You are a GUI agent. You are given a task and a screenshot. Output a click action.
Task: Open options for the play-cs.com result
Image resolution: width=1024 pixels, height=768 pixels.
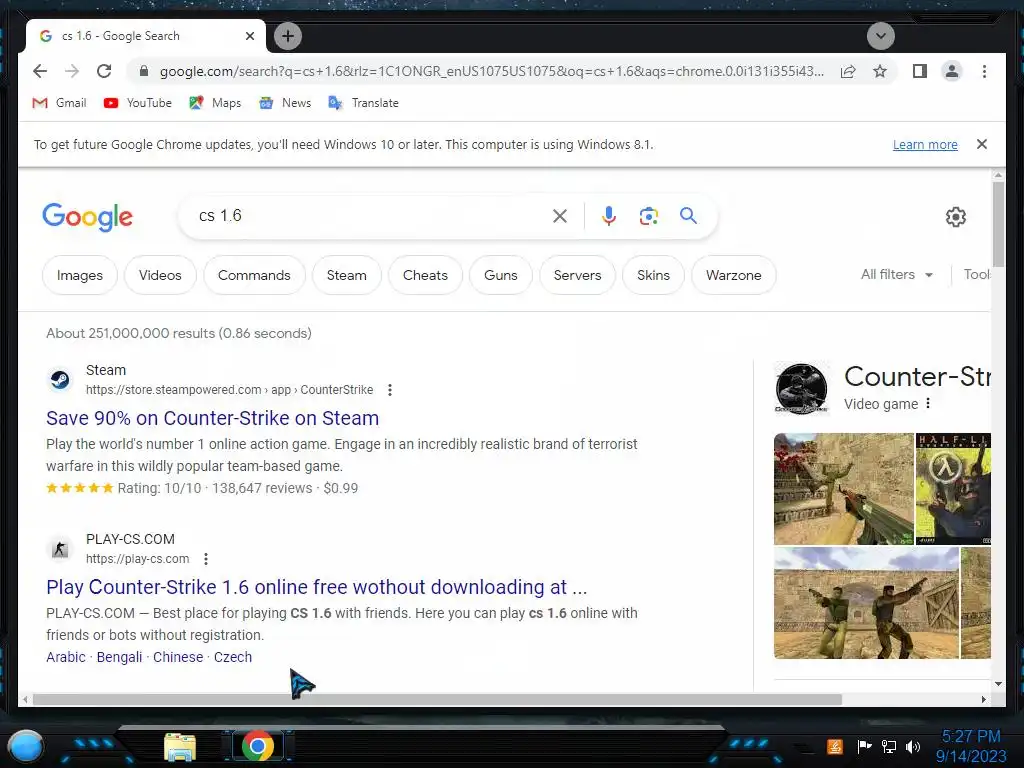tap(206, 559)
